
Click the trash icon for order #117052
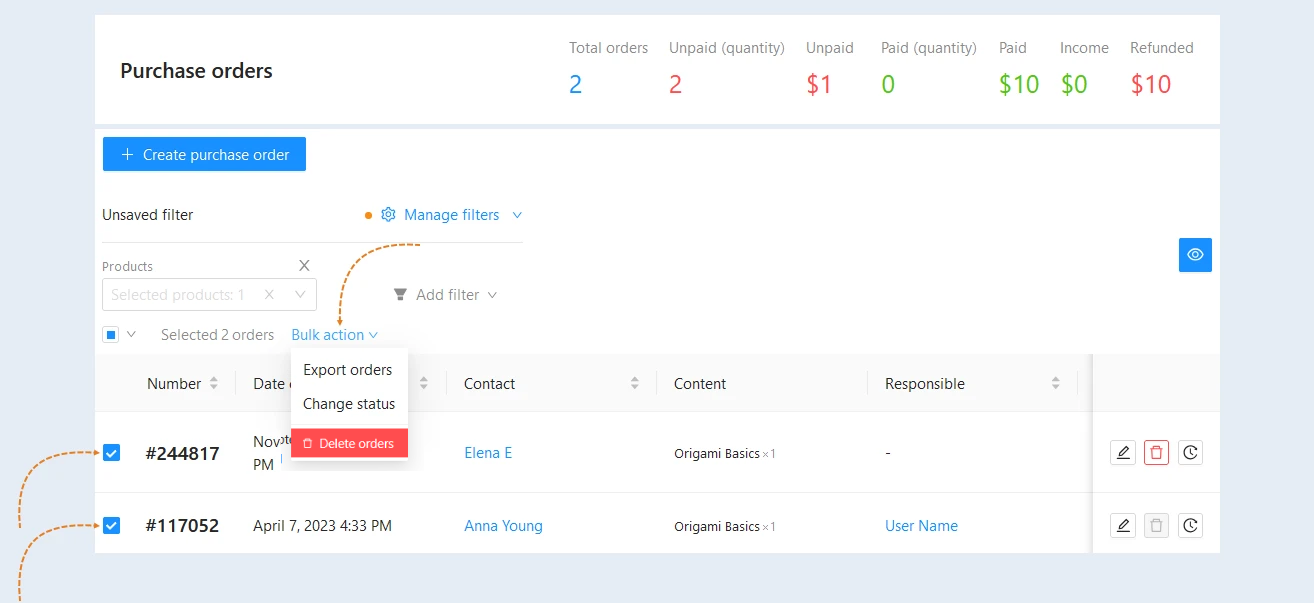(x=1156, y=525)
